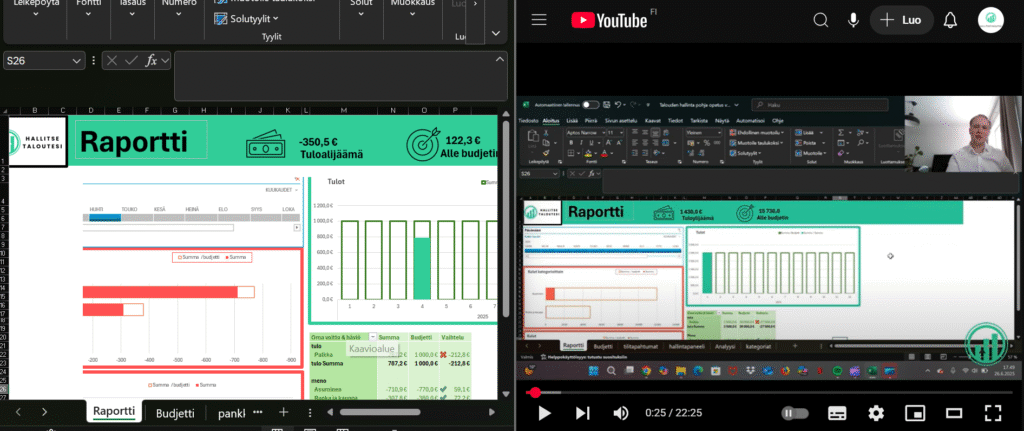This screenshot has width=1024, height=431.
Task: Select the Raportti sheet tab
Action: coord(114,412)
